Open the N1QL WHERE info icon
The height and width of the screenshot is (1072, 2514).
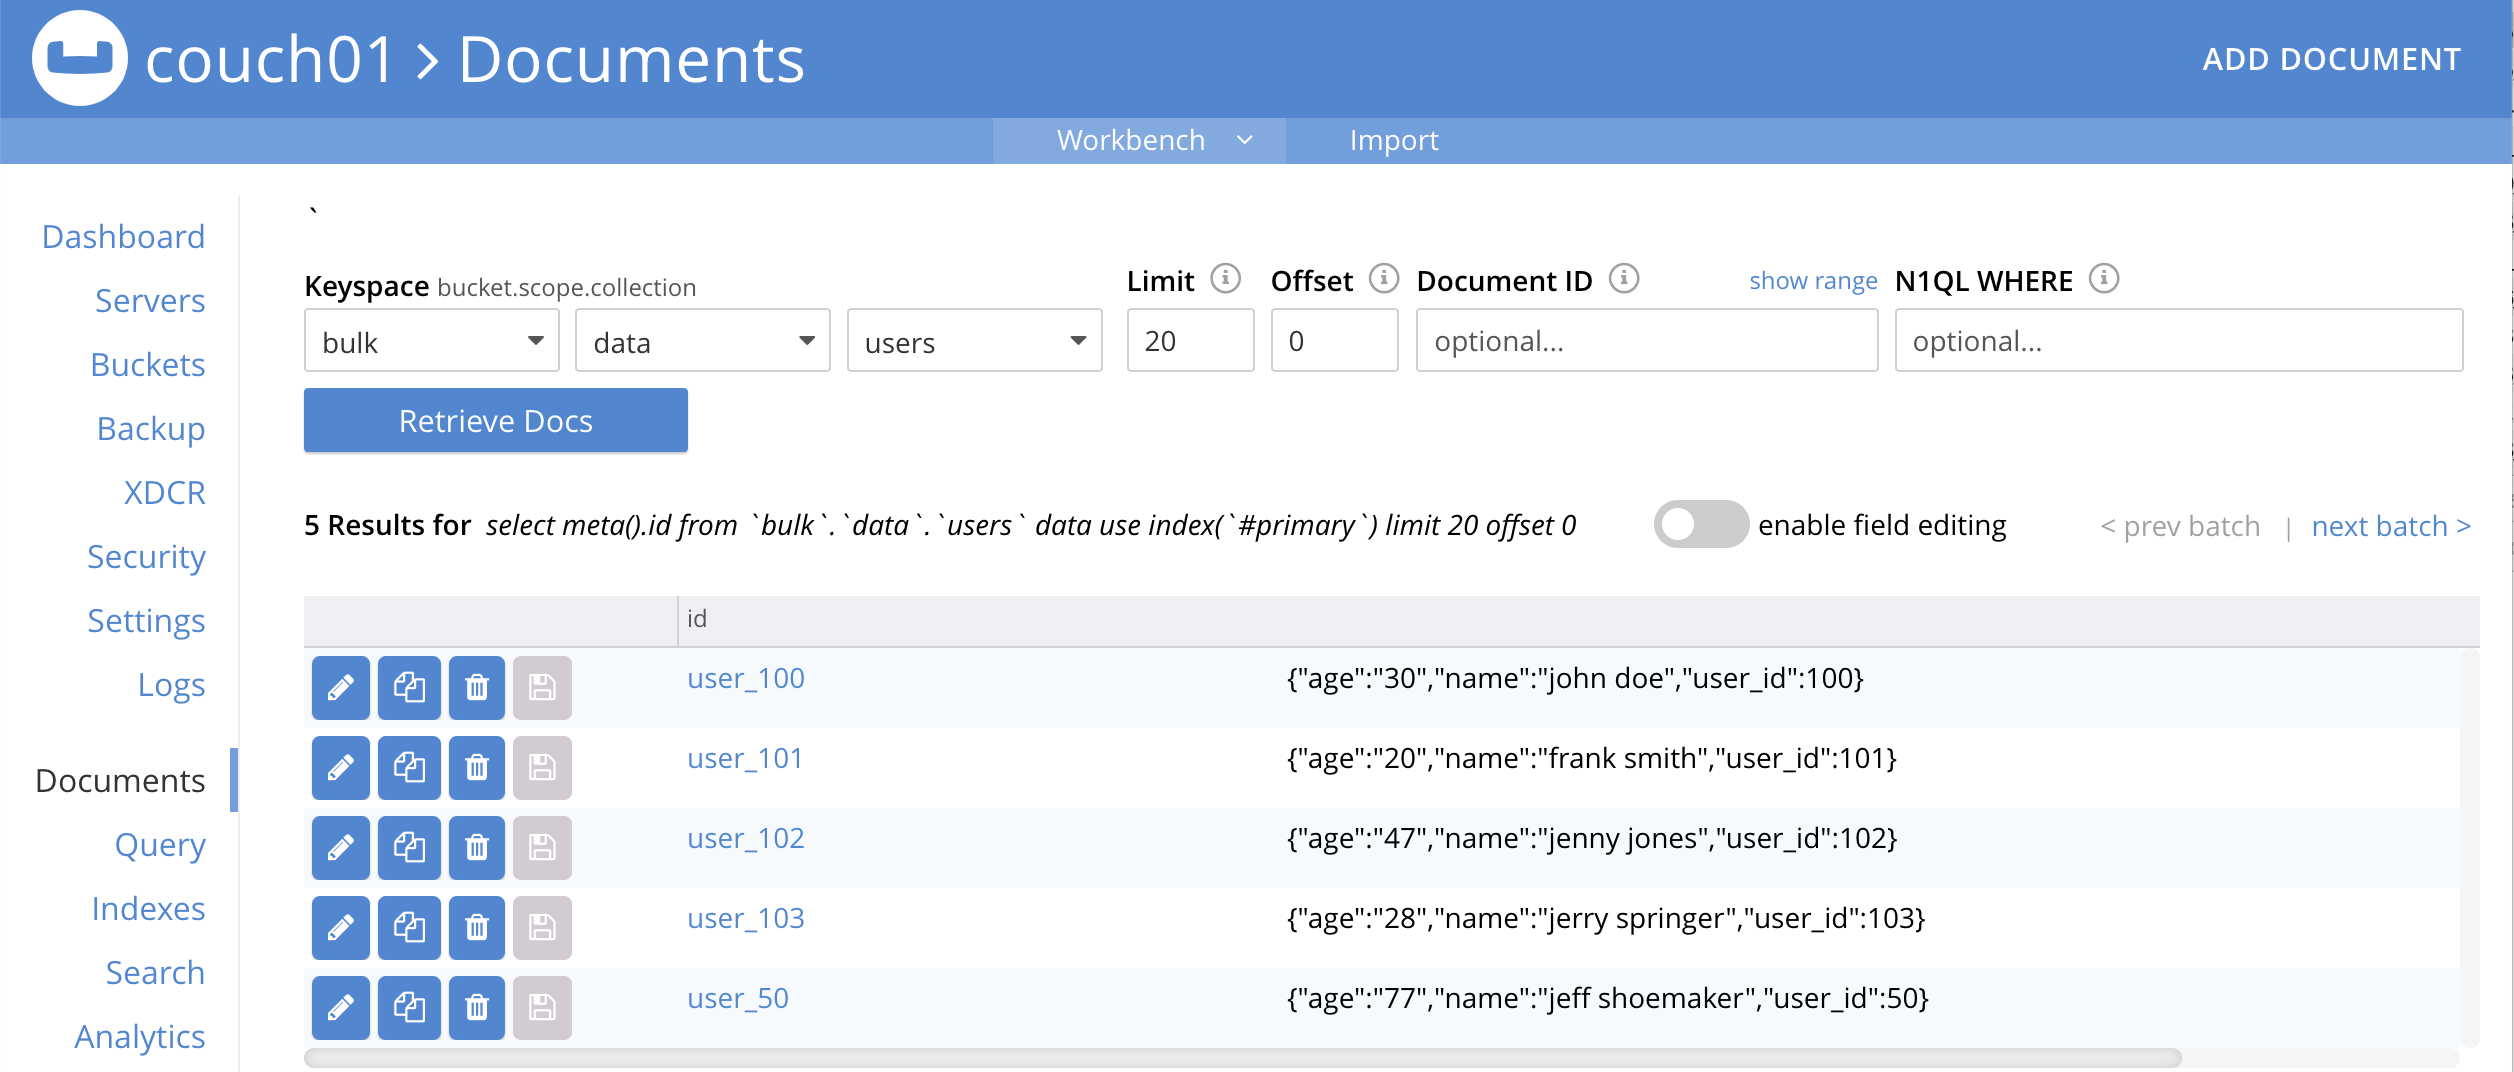(x=2104, y=279)
